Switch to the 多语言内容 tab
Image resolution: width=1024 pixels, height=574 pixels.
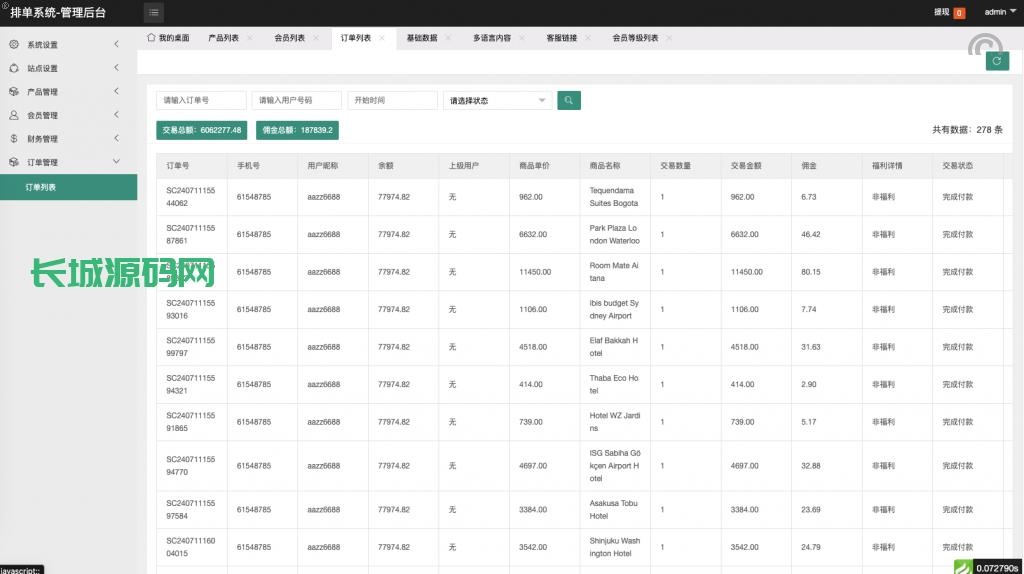coord(492,38)
